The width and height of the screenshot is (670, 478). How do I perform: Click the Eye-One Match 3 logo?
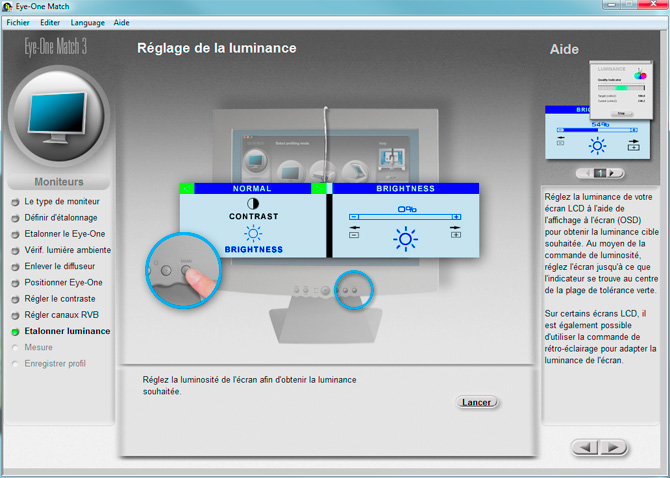tap(56, 47)
